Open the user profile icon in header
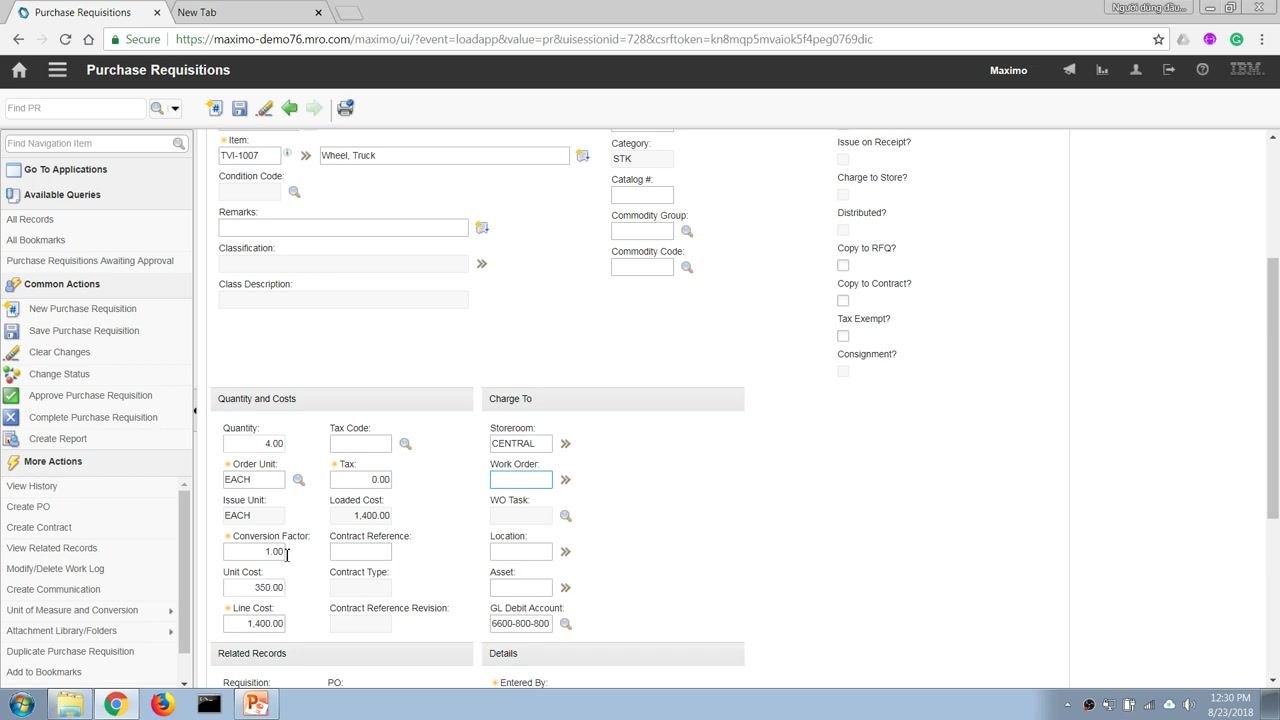The height and width of the screenshot is (720, 1280). (x=1135, y=70)
